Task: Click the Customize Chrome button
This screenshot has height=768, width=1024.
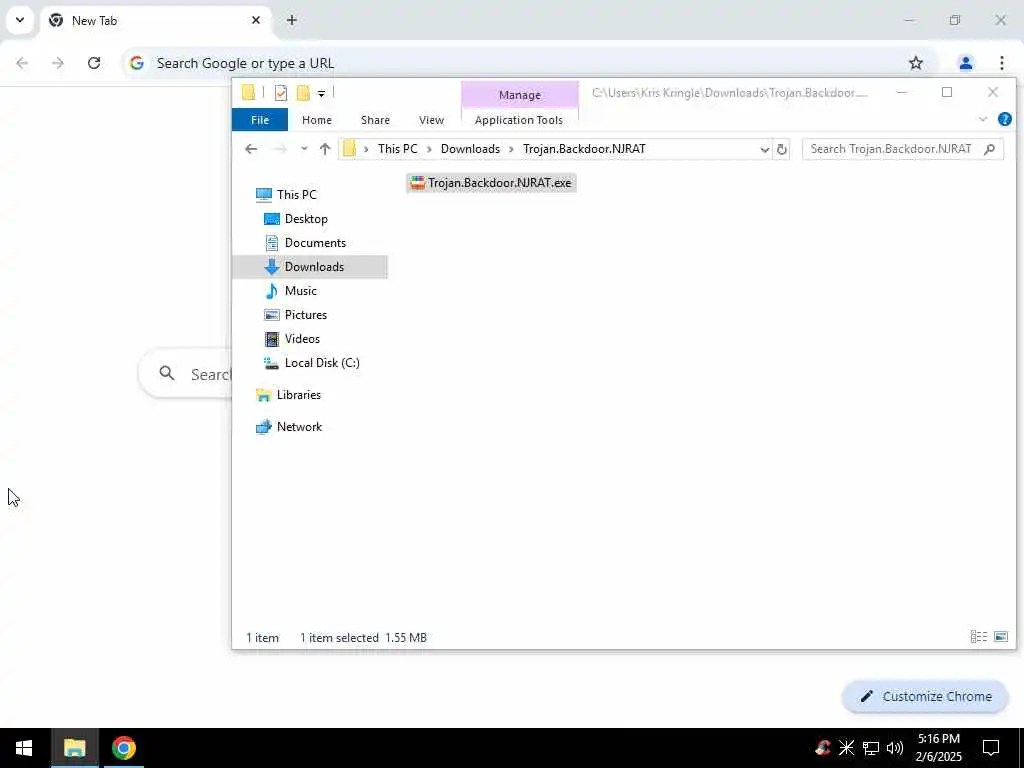Action: pyautogui.click(x=925, y=697)
